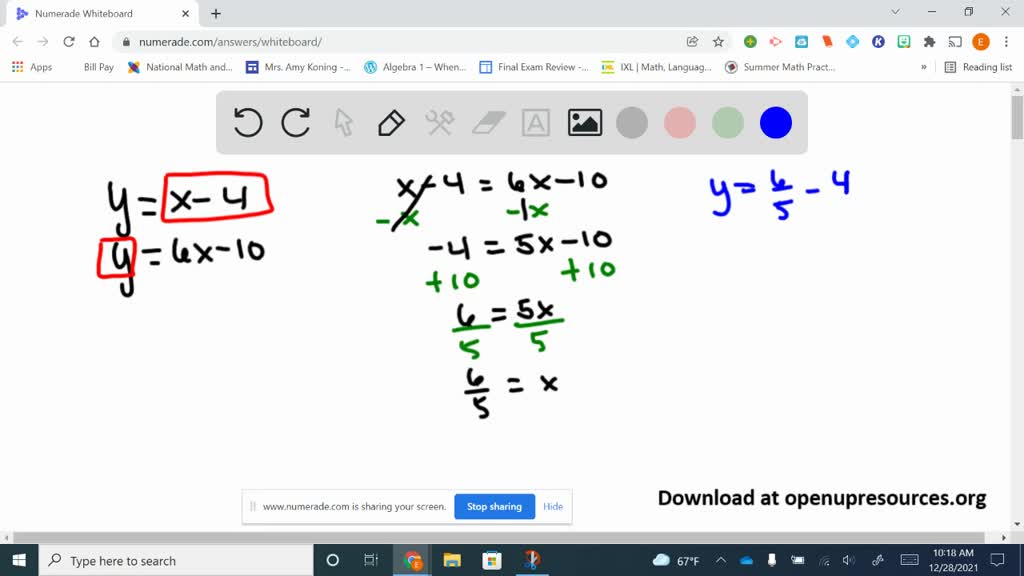Select the Text tool

pyautogui.click(x=536, y=122)
